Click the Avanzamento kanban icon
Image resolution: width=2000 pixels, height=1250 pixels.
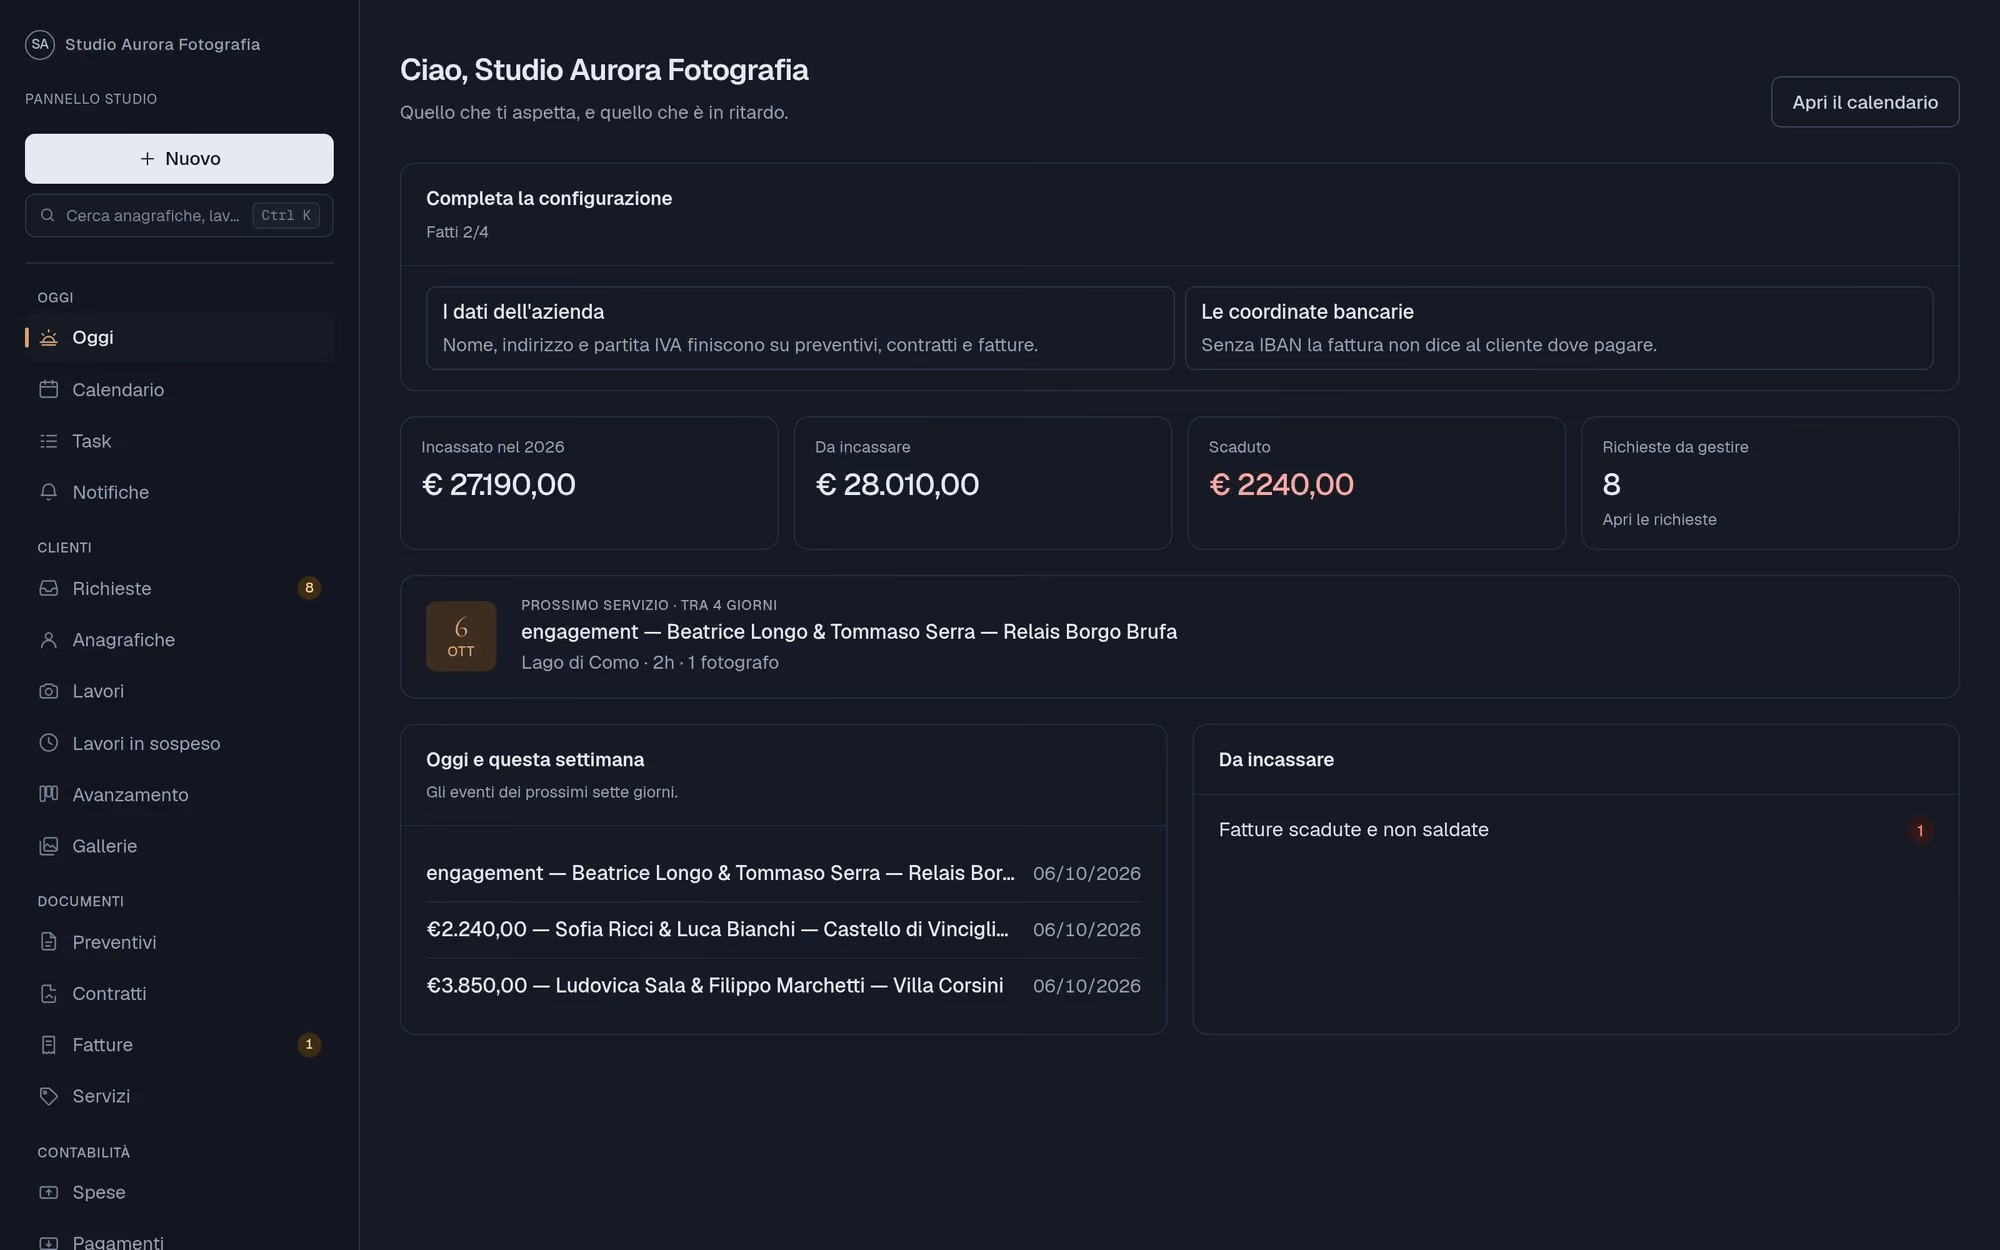[x=48, y=794]
